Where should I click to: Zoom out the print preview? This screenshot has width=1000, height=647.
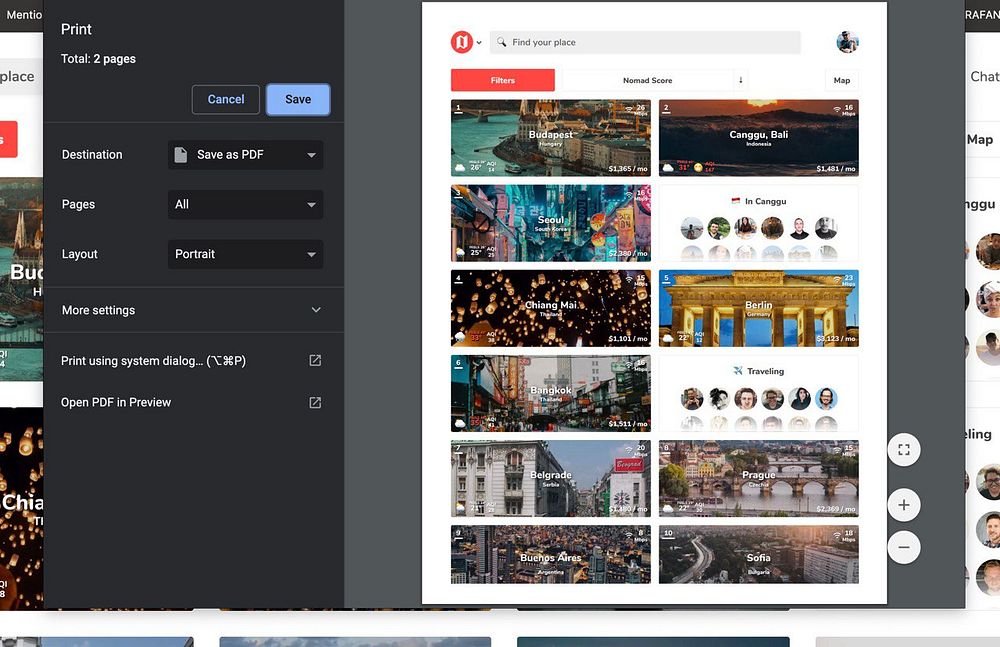[904, 547]
